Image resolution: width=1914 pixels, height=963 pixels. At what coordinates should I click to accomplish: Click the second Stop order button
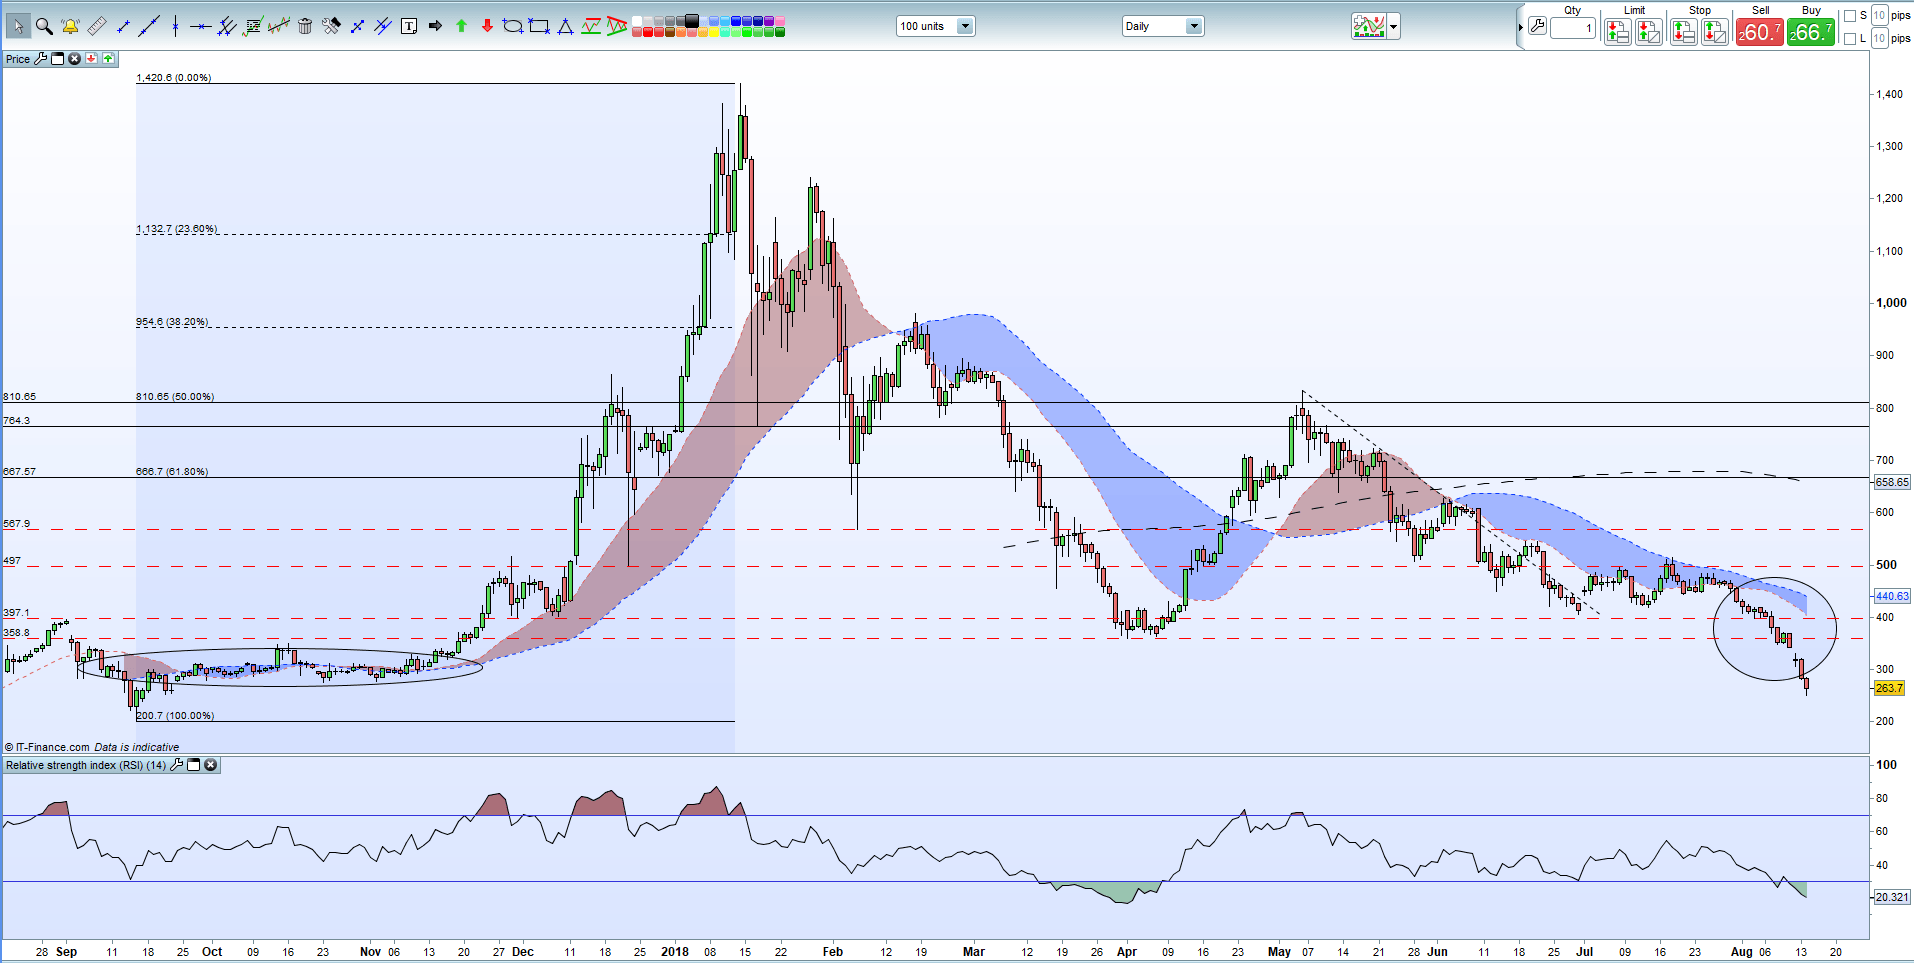1715,32
